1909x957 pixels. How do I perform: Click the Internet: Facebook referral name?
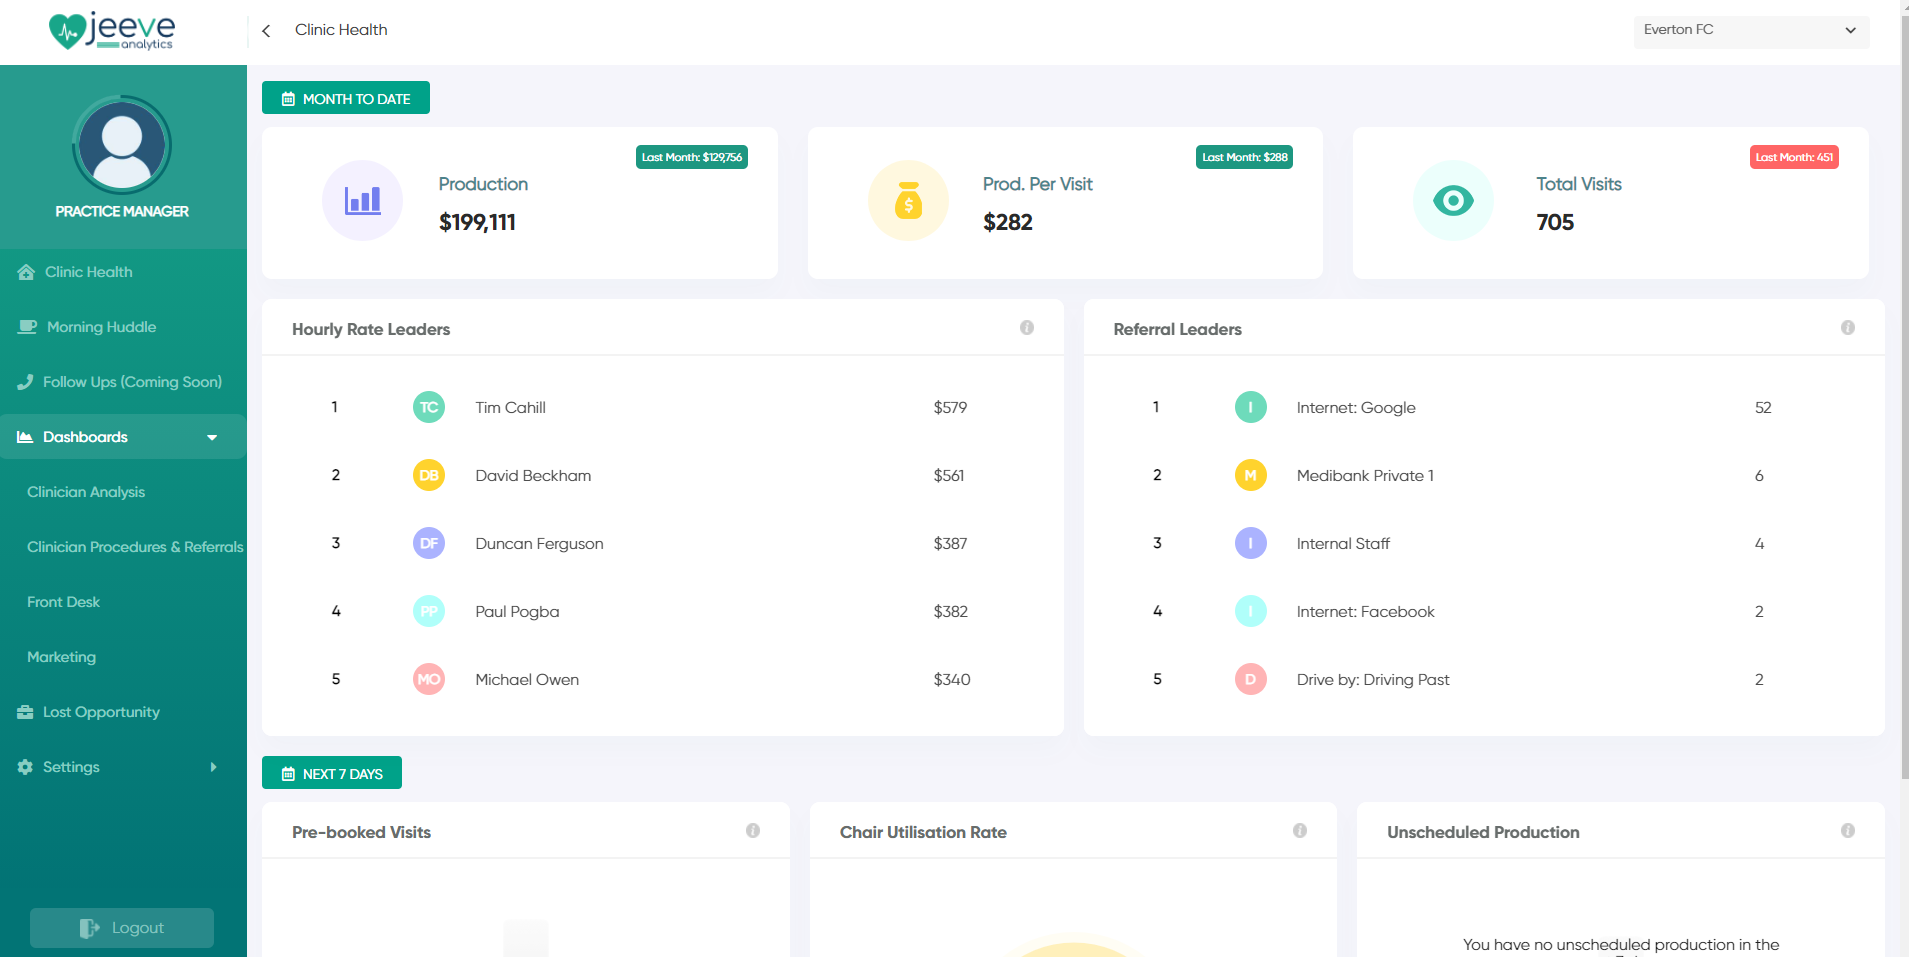coord(1365,611)
